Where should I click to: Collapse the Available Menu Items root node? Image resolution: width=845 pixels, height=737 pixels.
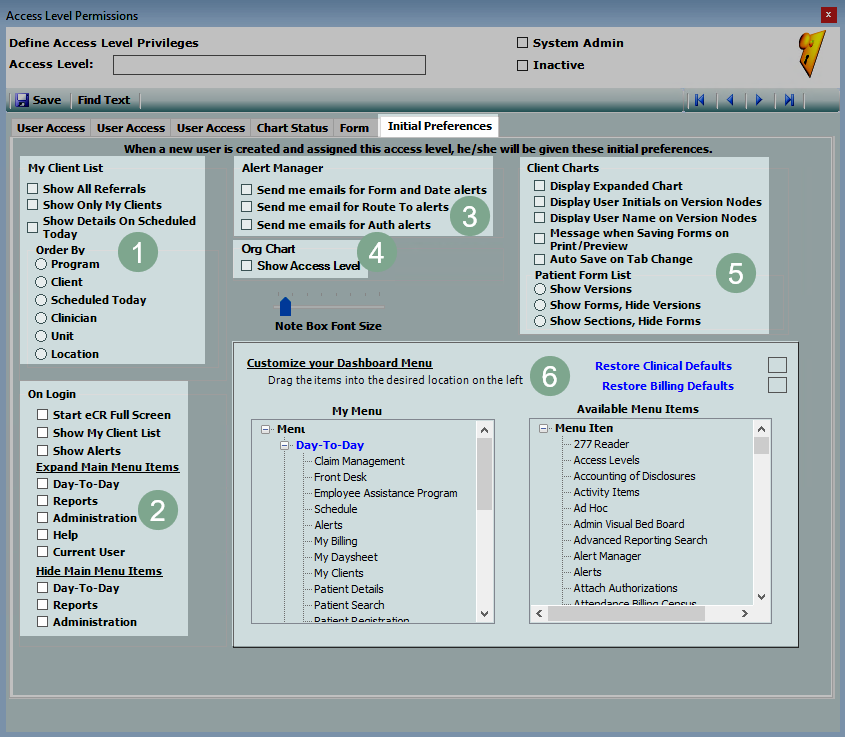tap(544, 428)
